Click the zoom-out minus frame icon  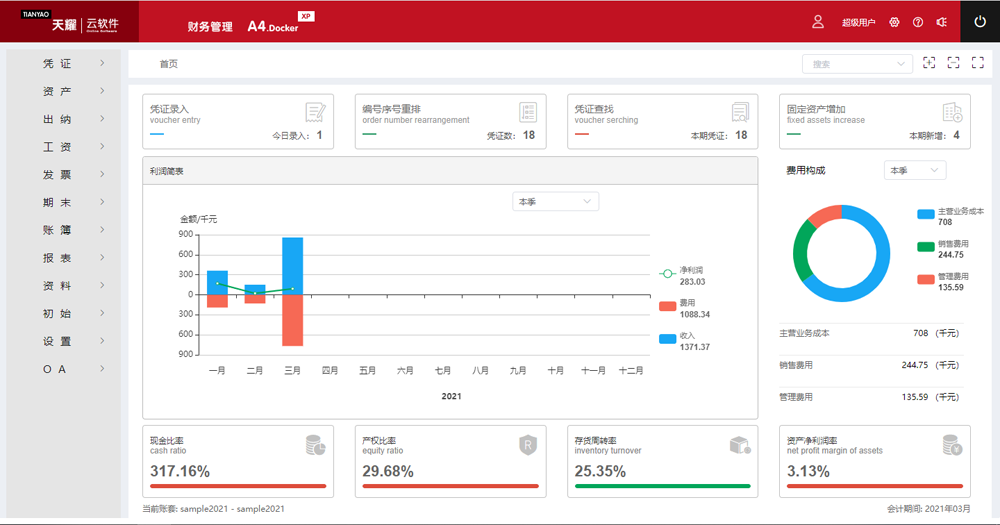[x=953, y=63]
